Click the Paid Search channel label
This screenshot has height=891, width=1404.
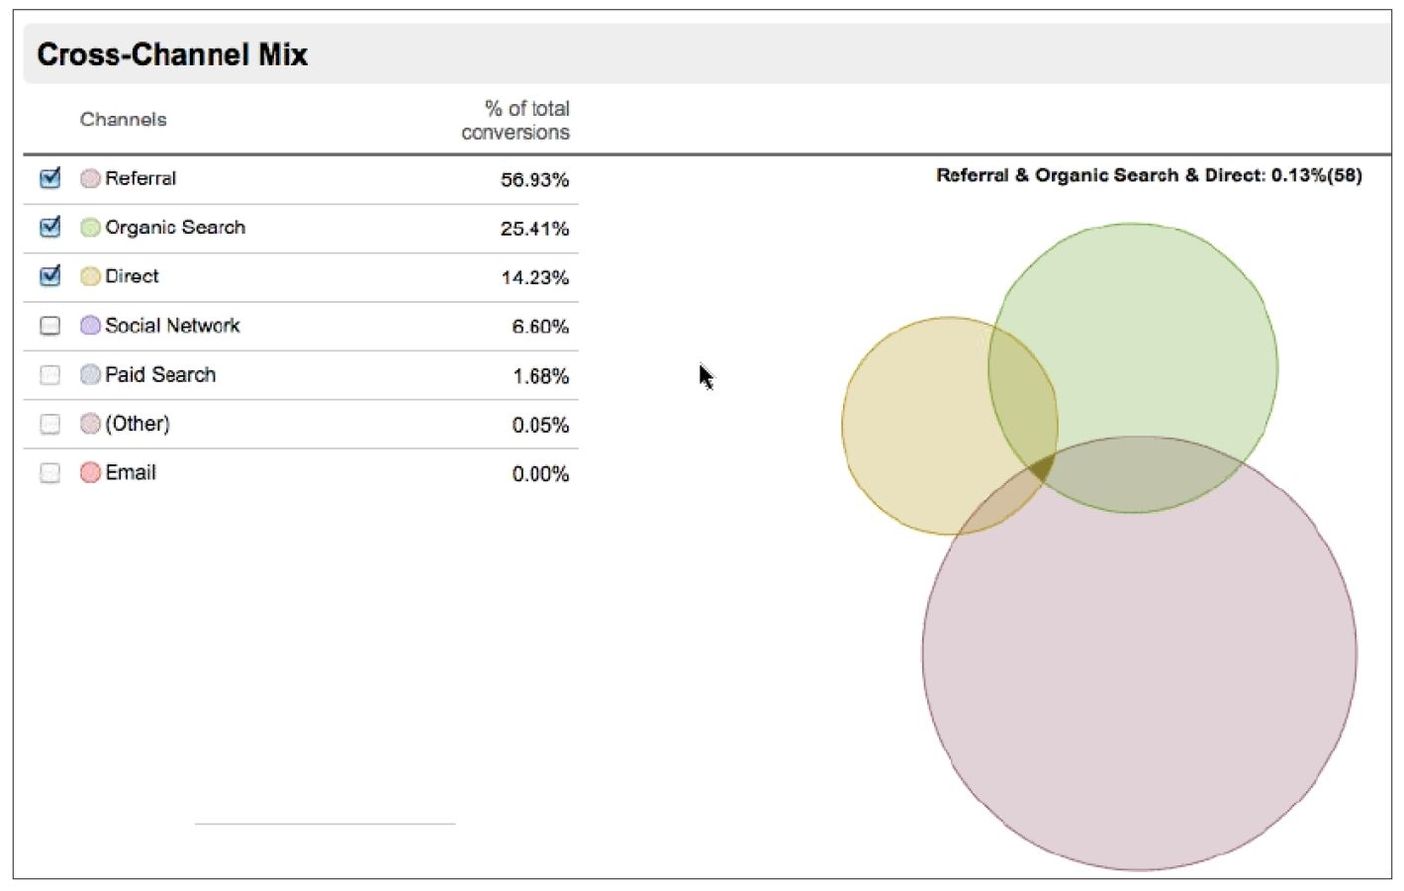[x=160, y=375]
